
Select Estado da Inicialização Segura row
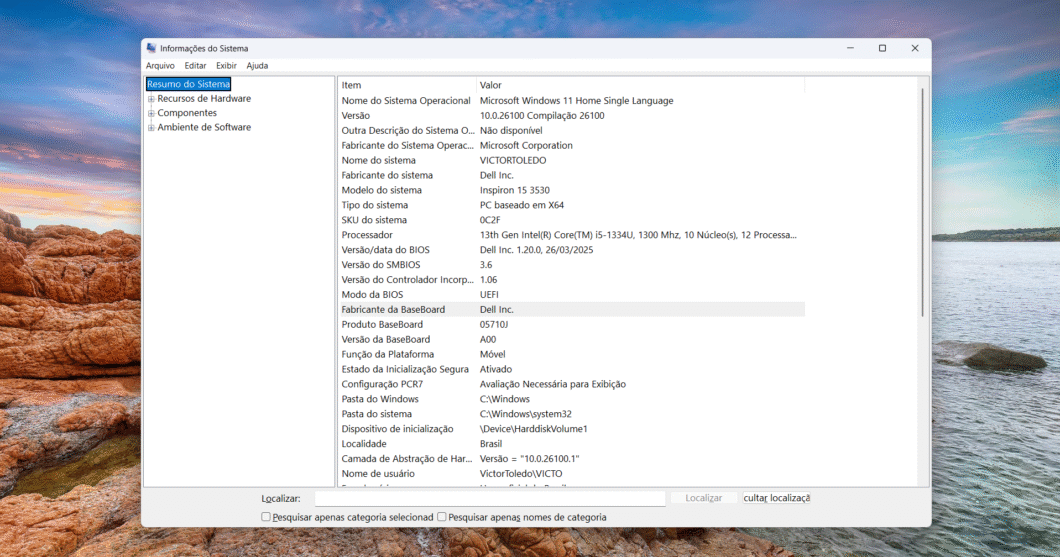[571, 369]
